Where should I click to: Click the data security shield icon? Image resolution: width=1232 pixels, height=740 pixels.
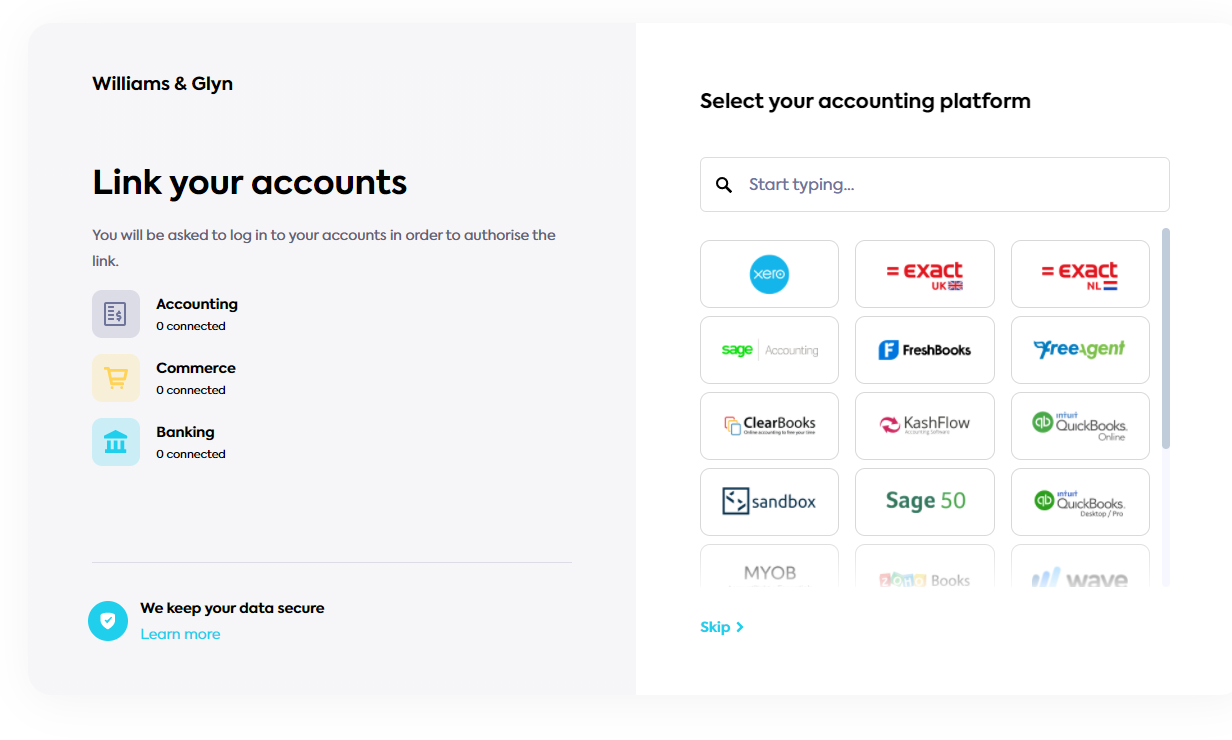[108, 621]
